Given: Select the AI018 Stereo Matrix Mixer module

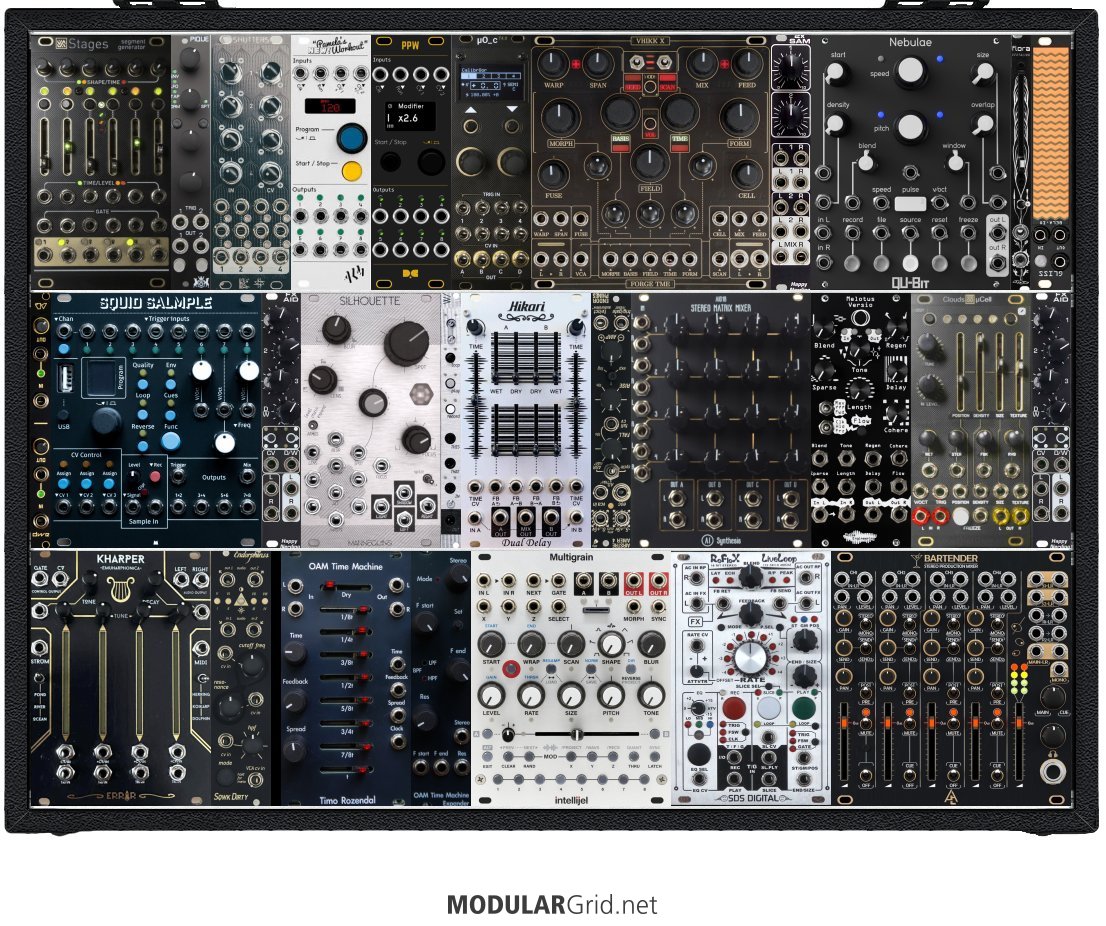Looking at the screenshot, I should pos(722,420).
